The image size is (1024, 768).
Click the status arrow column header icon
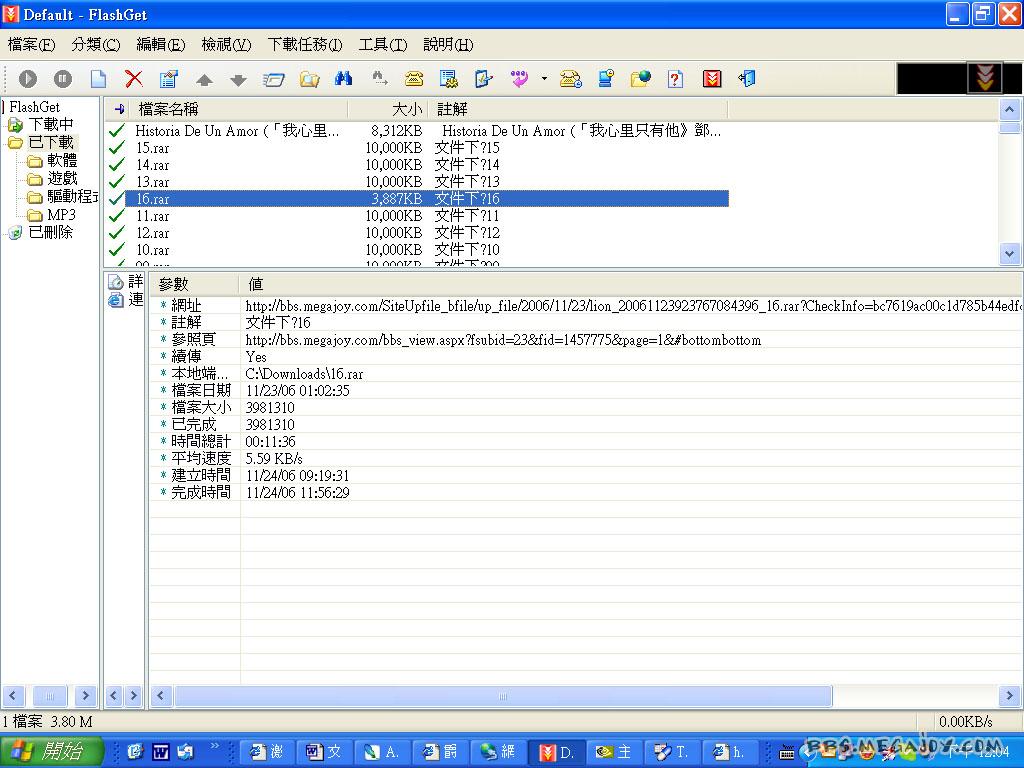[119, 109]
